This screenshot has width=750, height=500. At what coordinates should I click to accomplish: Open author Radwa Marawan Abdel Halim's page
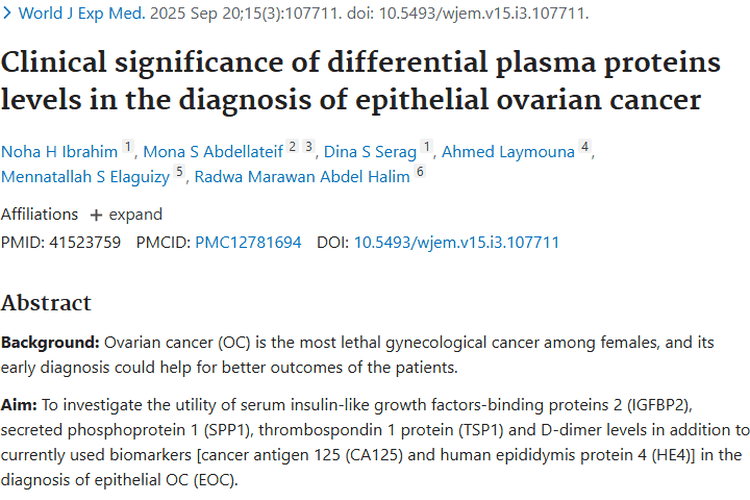coord(302,178)
